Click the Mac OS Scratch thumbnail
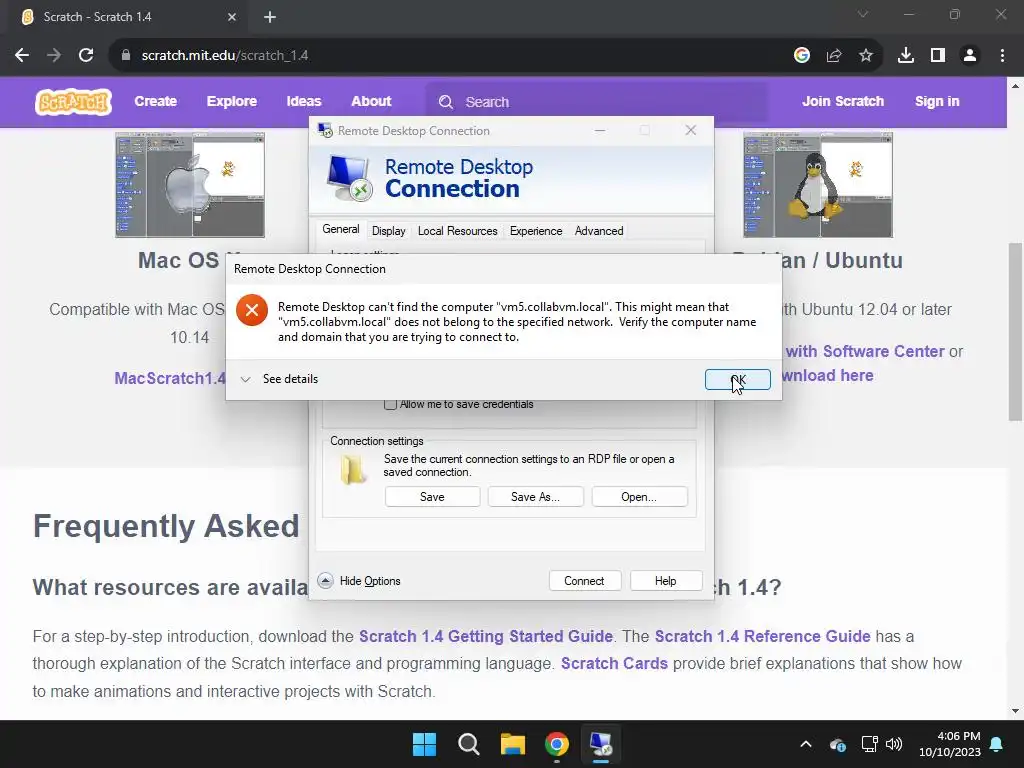 tap(190, 185)
